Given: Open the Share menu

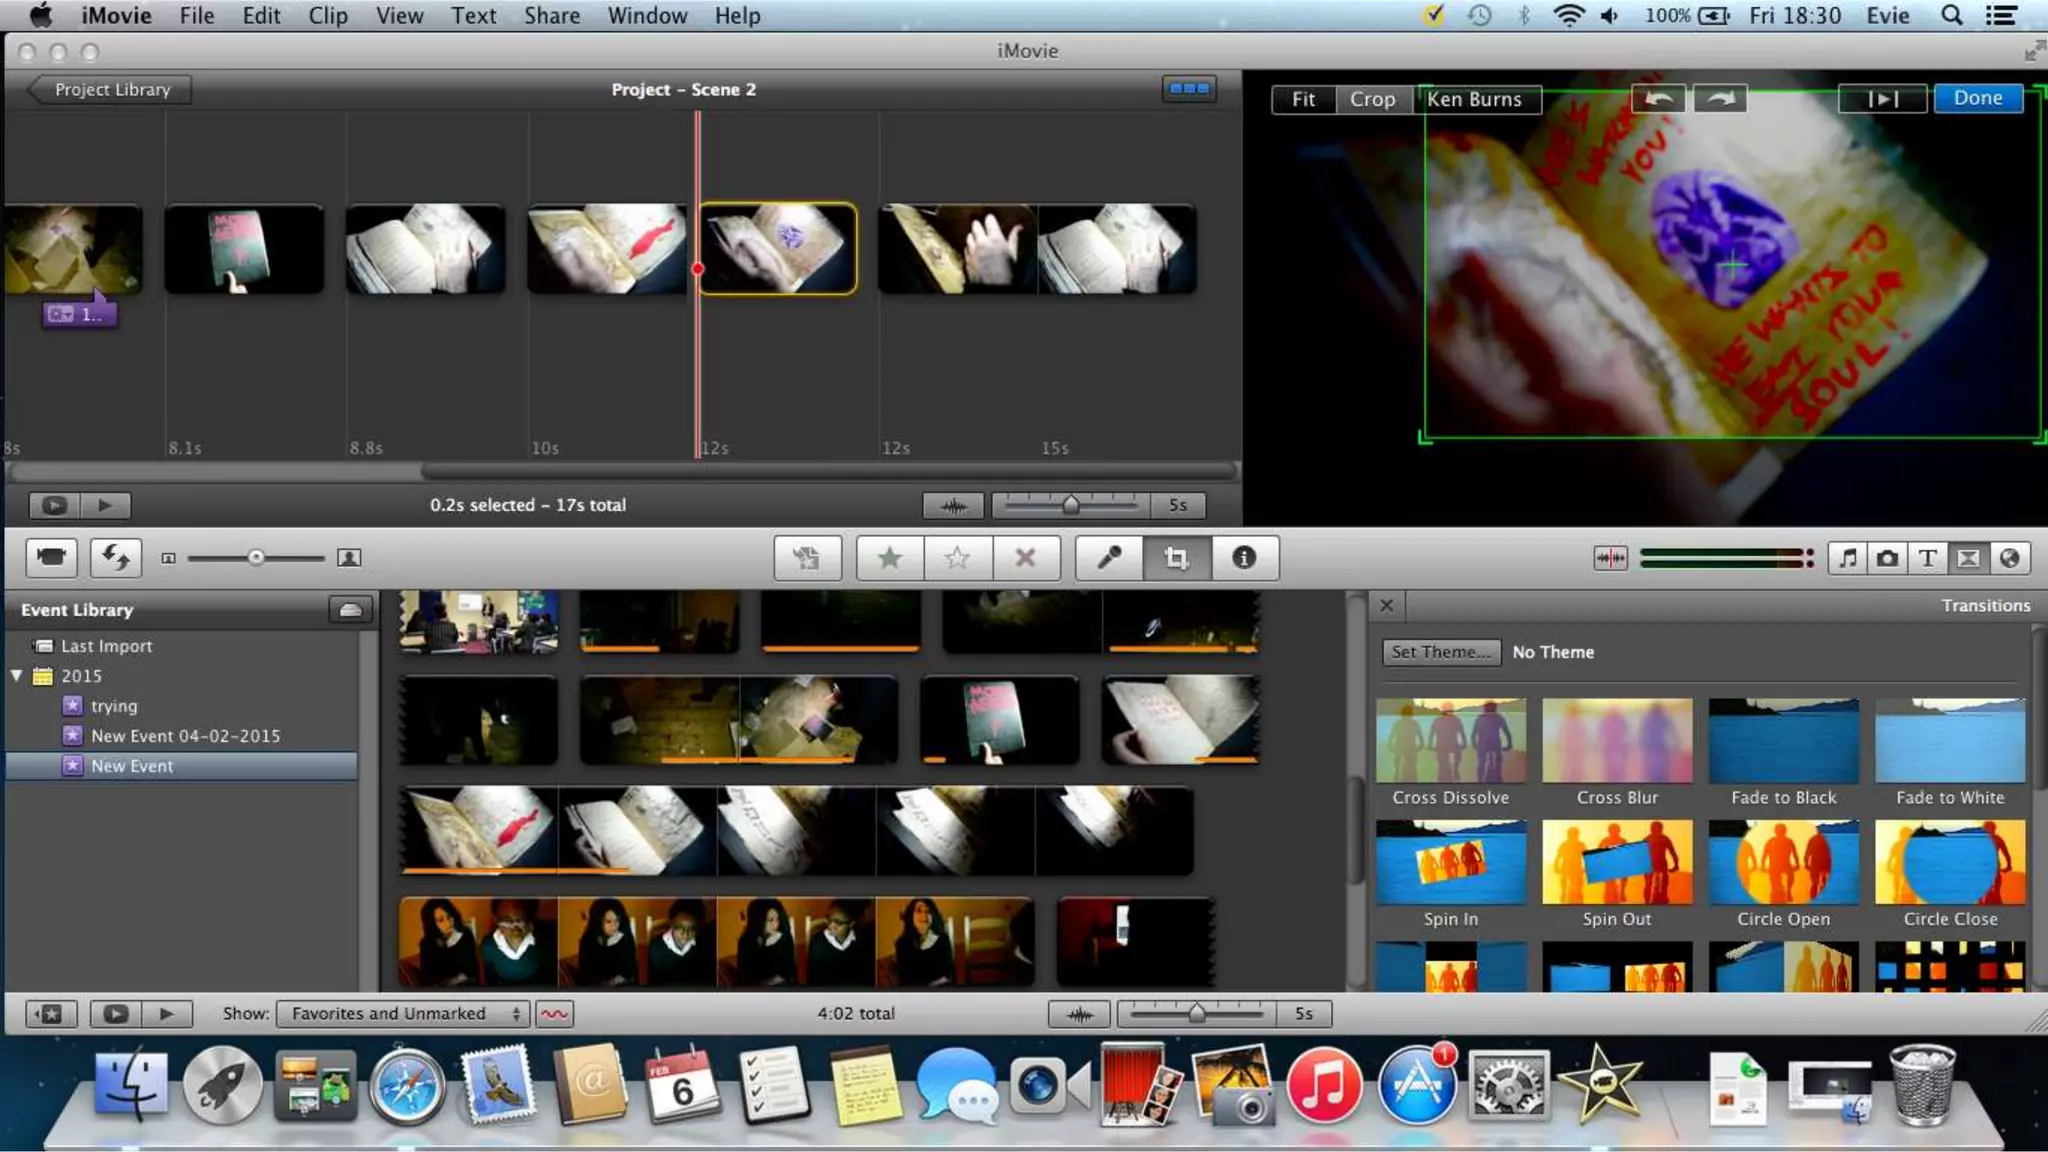Looking at the screenshot, I should [552, 16].
